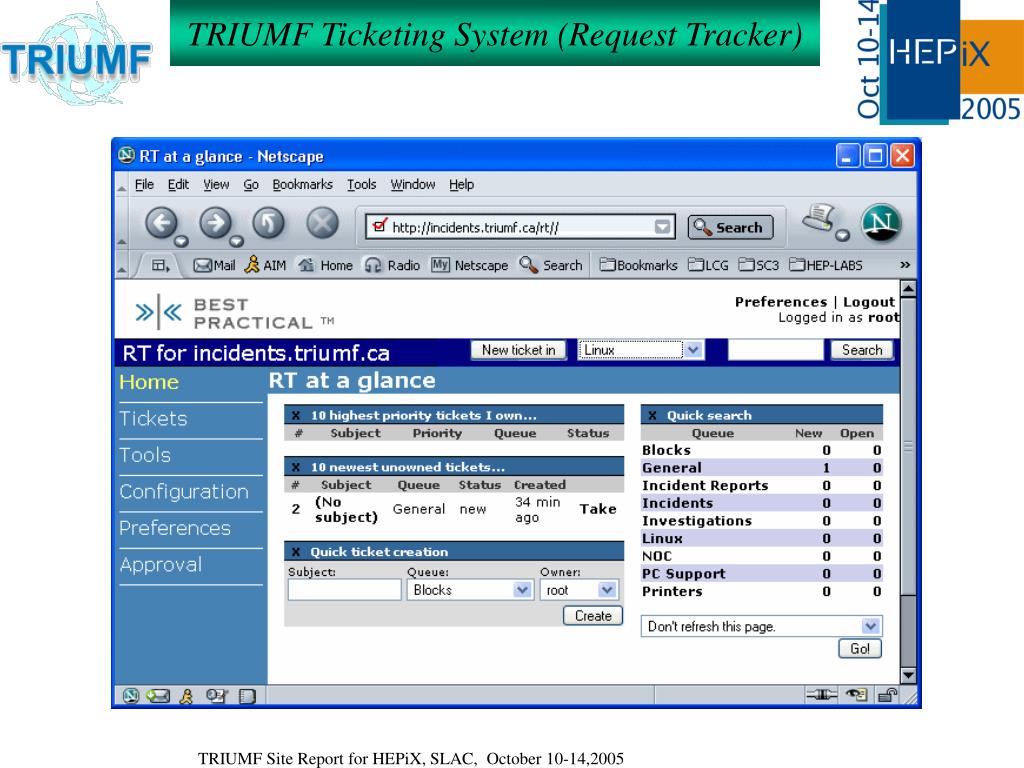This screenshot has width=1024, height=768.
Task: Close the Quick search panel
Action: (652, 415)
